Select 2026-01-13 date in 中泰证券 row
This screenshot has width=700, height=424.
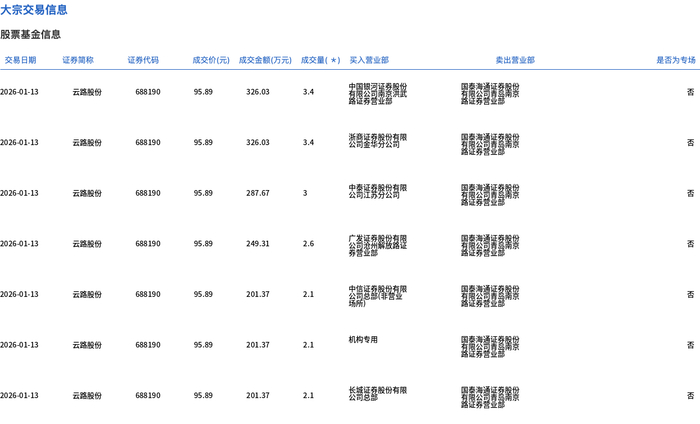[x=19, y=193]
